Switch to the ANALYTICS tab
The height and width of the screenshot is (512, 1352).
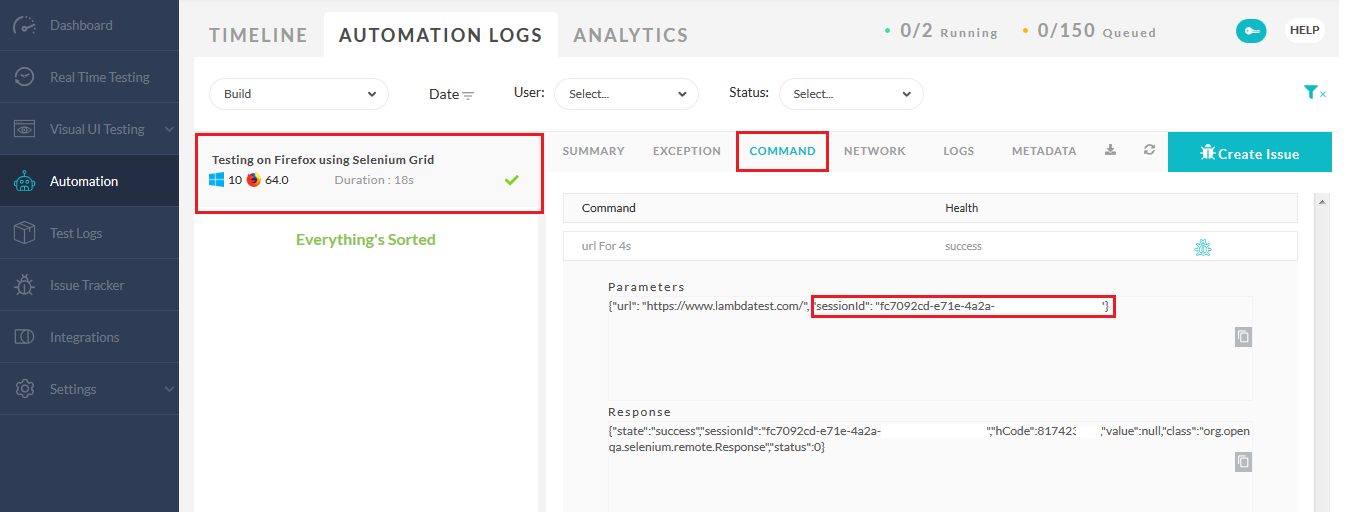coord(631,35)
